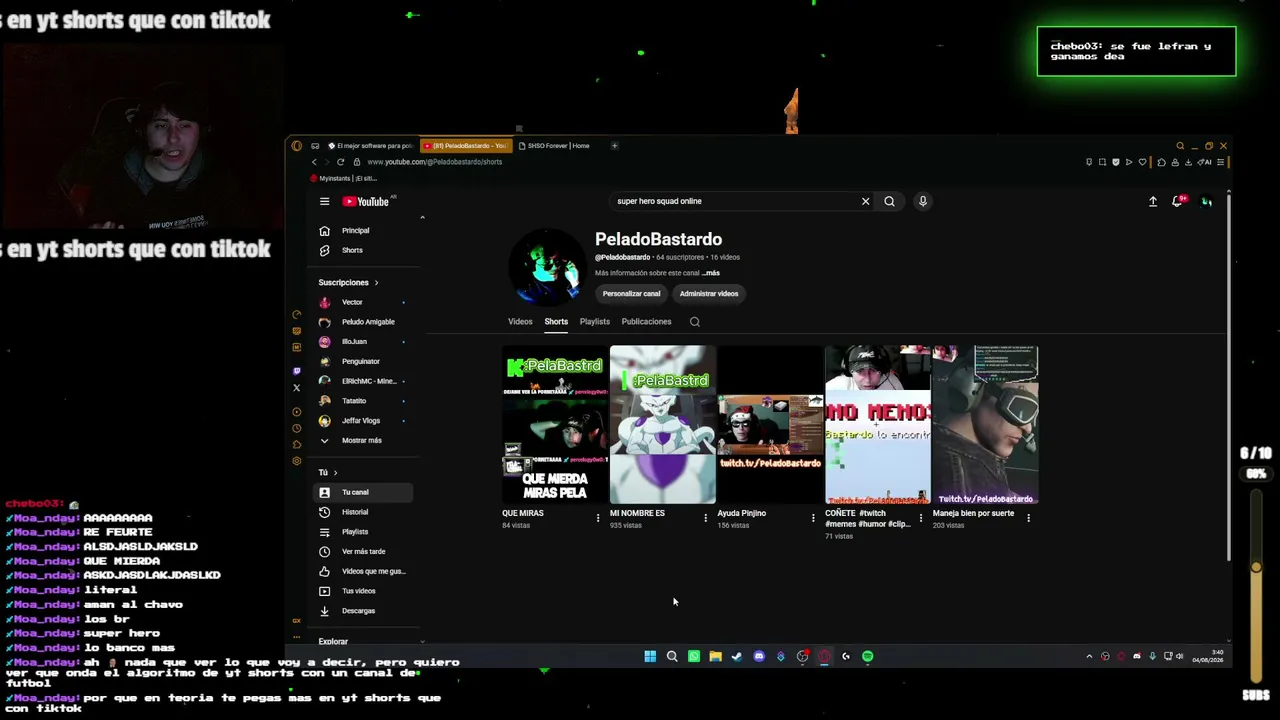The height and width of the screenshot is (720, 1280).
Task: Open Ver más tarde in the sidebar
Action: click(x=364, y=551)
